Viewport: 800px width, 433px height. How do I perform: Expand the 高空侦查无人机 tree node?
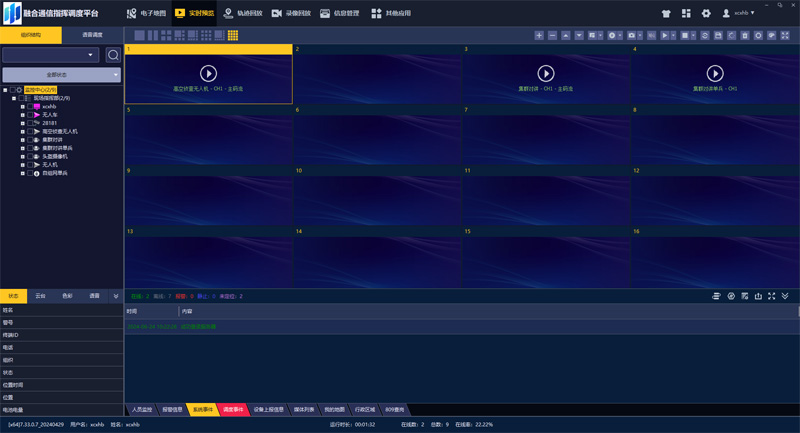point(23,131)
